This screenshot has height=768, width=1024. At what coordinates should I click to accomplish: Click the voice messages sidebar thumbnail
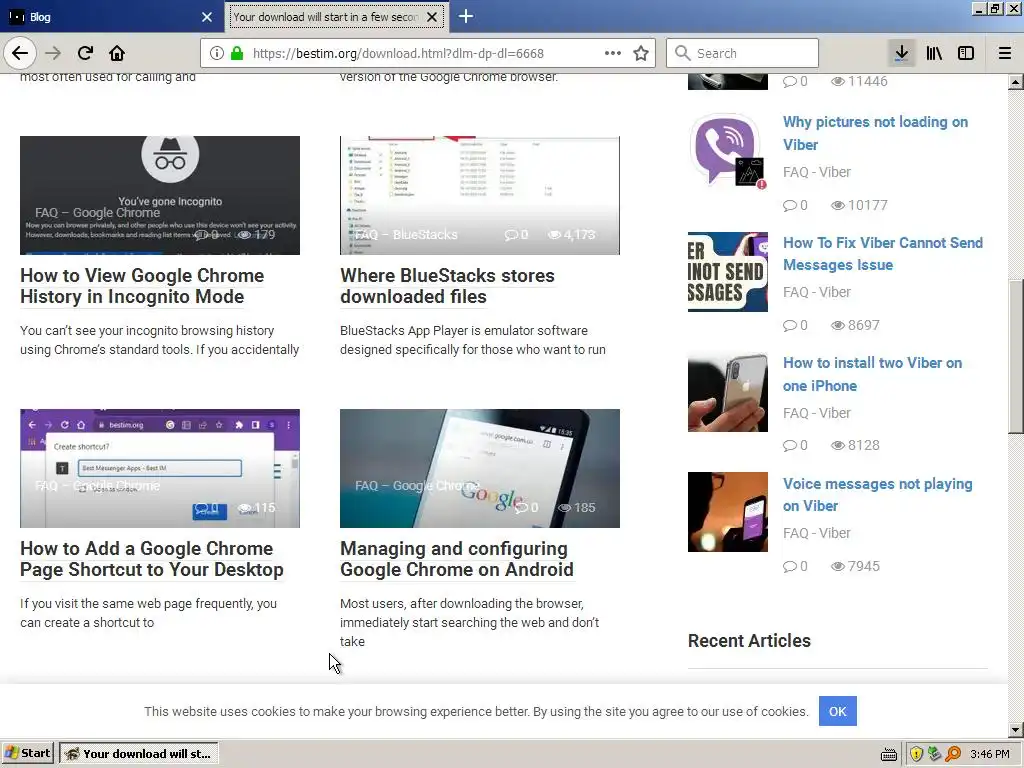(x=728, y=512)
